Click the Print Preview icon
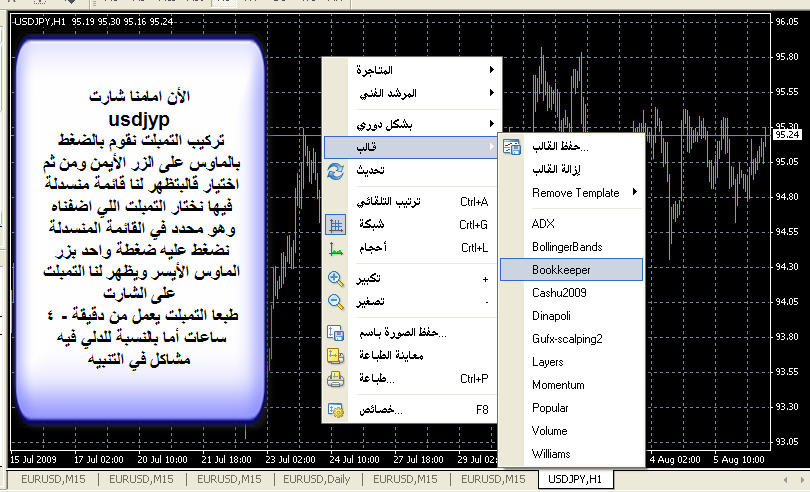This screenshot has width=810, height=492. point(336,355)
